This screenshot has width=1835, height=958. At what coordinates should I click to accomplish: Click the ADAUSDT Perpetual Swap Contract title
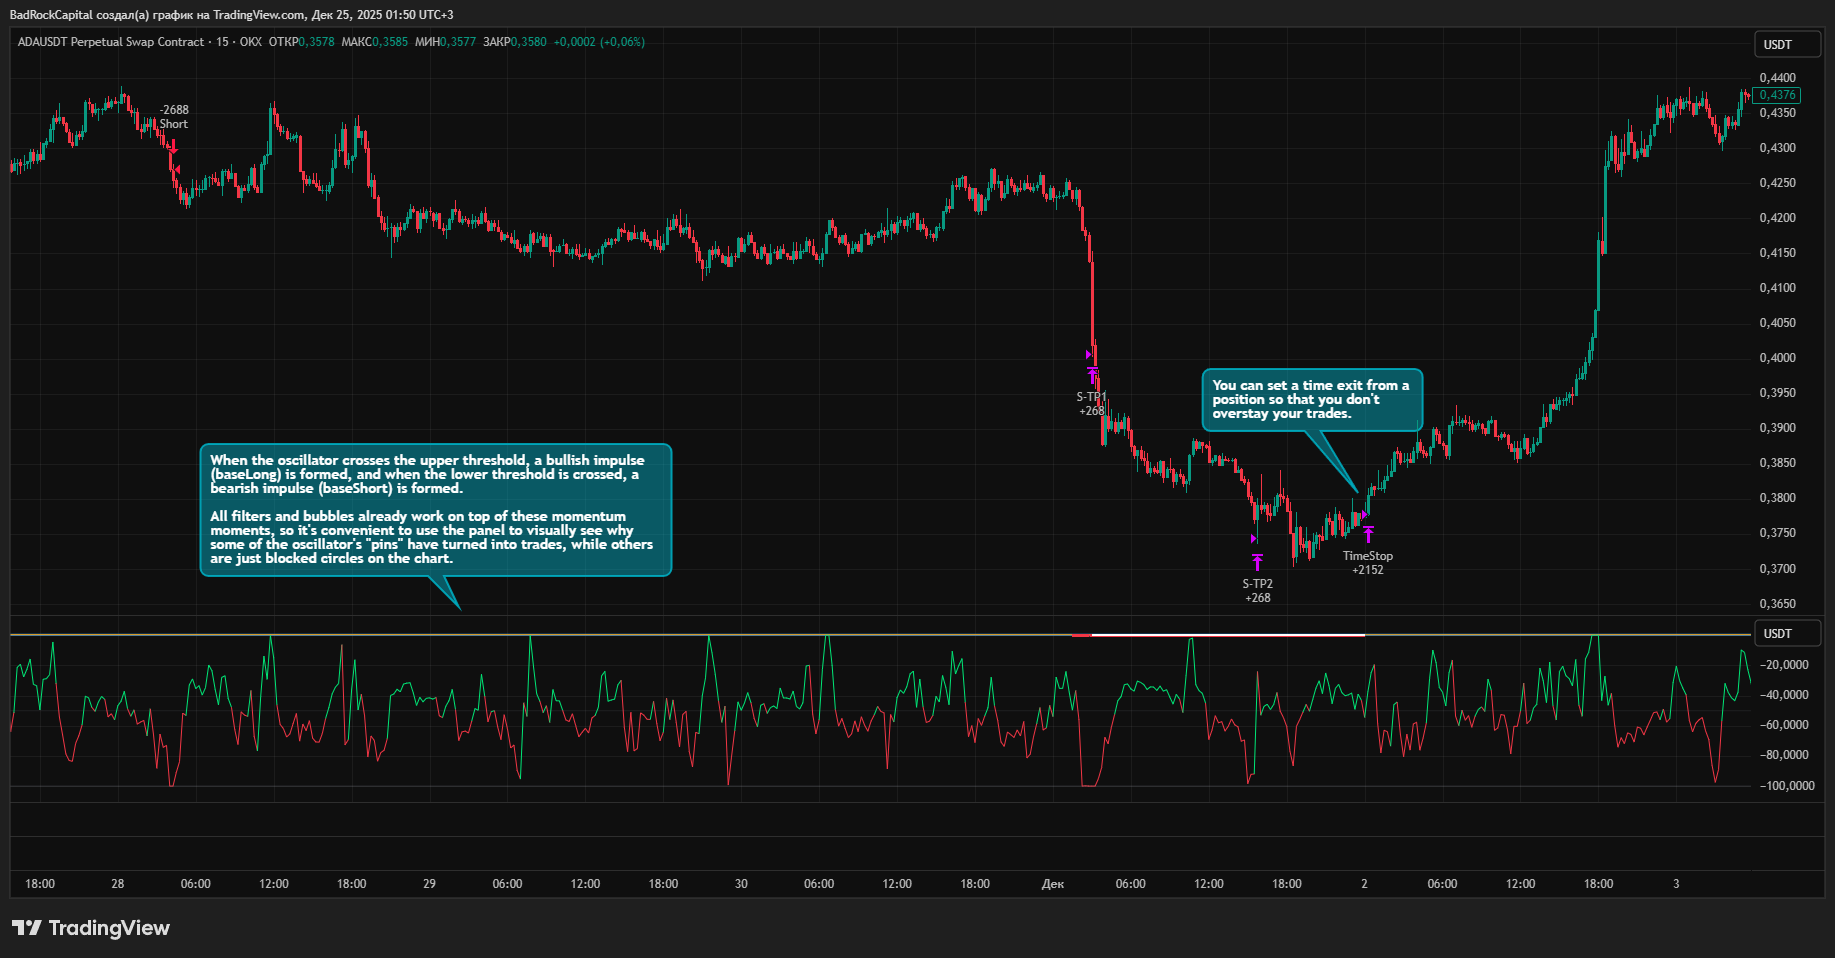[x=110, y=42]
